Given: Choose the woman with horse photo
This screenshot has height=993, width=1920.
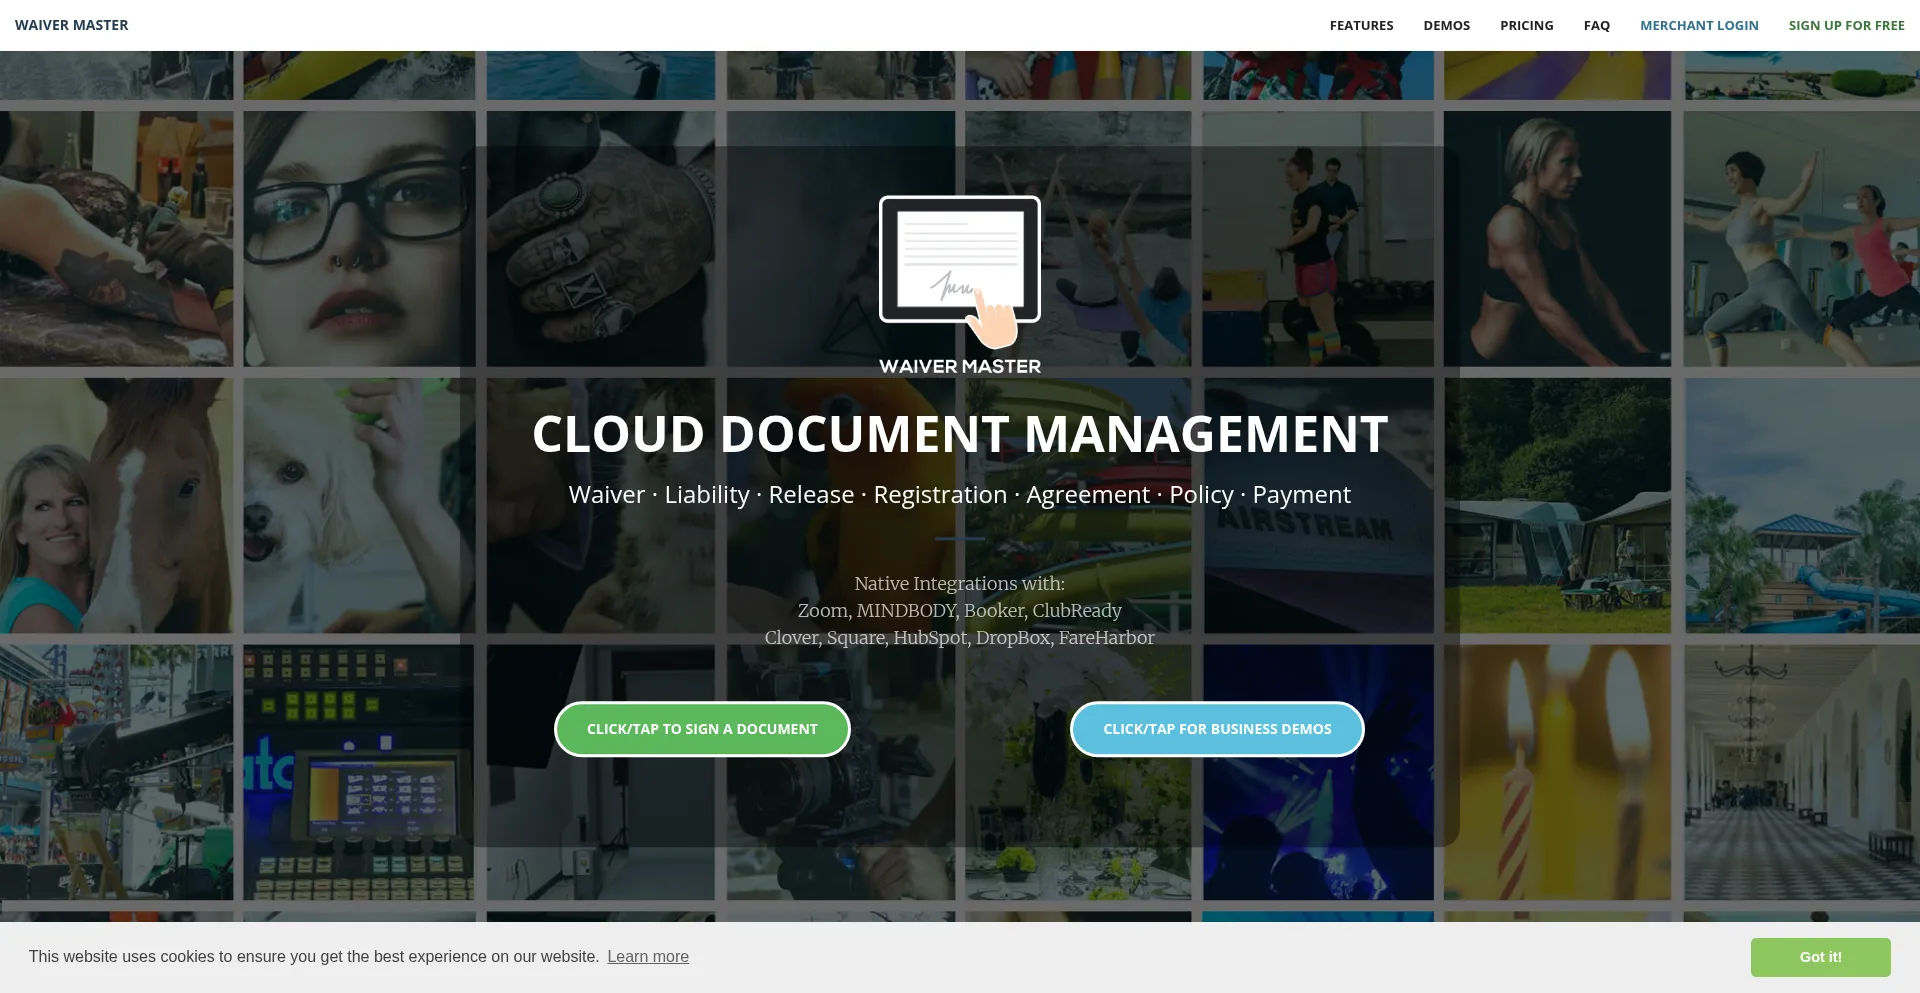Looking at the screenshot, I should coord(116,505).
